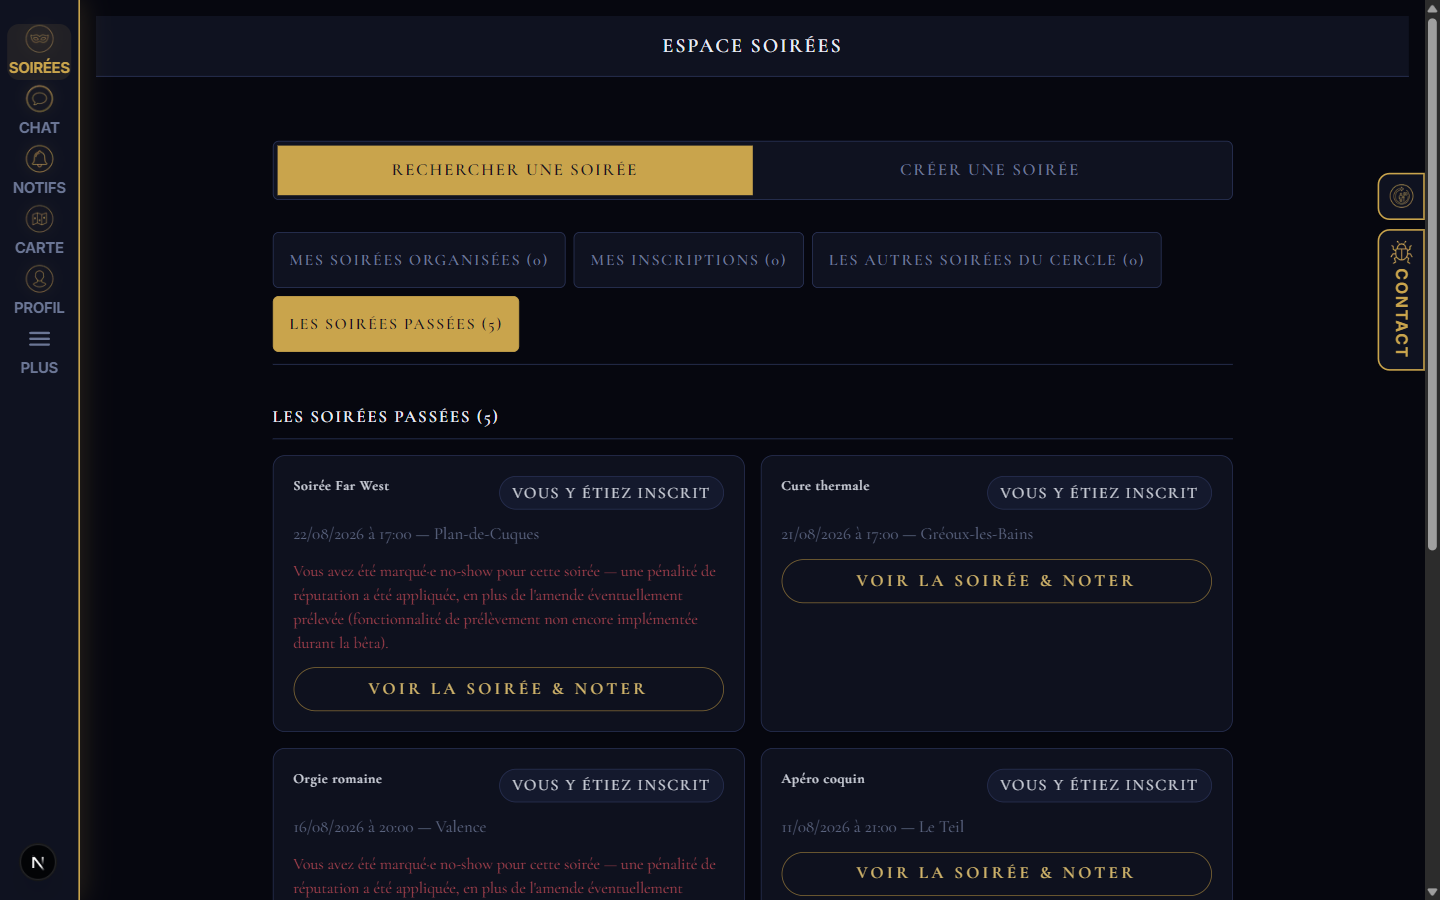Show Les autres soirées du cercle (0)
This screenshot has width=1440, height=900.
pos(986,260)
